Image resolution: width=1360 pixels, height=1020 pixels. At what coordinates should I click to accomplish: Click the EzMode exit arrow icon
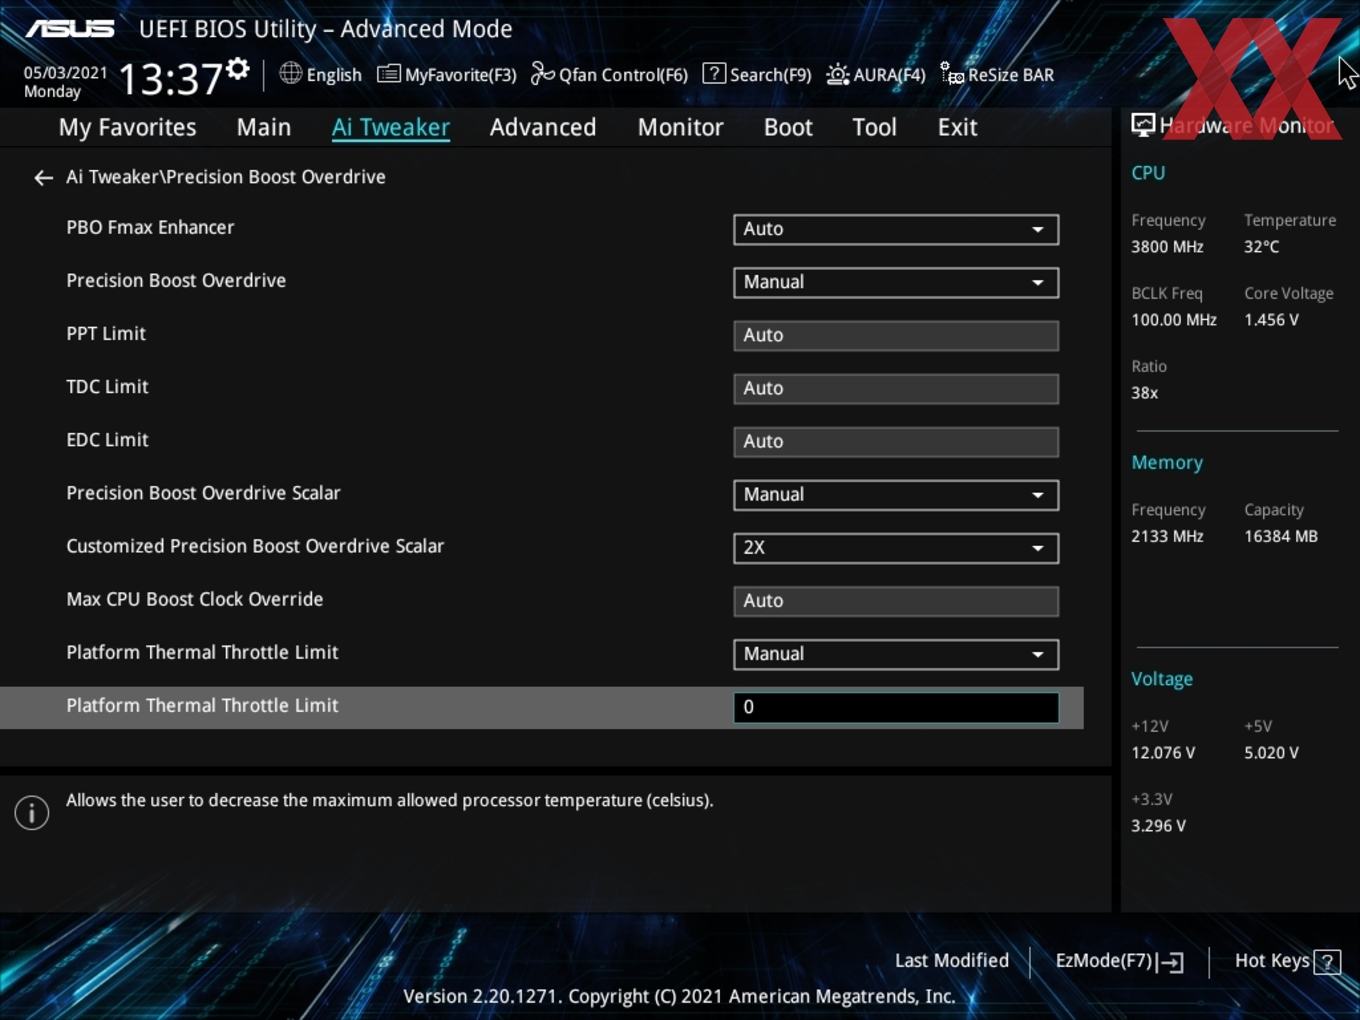tap(1171, 962)
